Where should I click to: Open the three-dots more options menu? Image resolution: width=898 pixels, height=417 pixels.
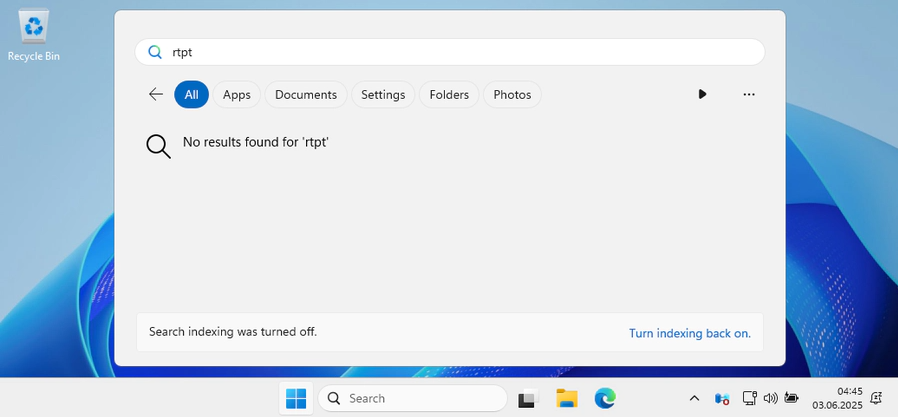tap(749, 94)
